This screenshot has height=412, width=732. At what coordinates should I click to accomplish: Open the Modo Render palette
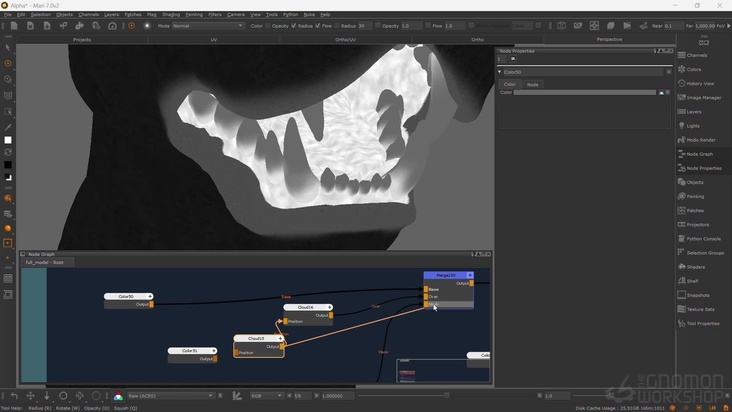pyautogui.click(x=696, y=140)
